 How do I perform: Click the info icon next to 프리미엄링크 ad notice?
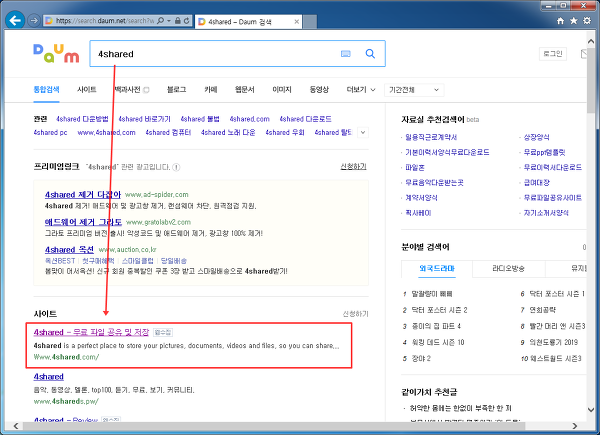(176, 167)
